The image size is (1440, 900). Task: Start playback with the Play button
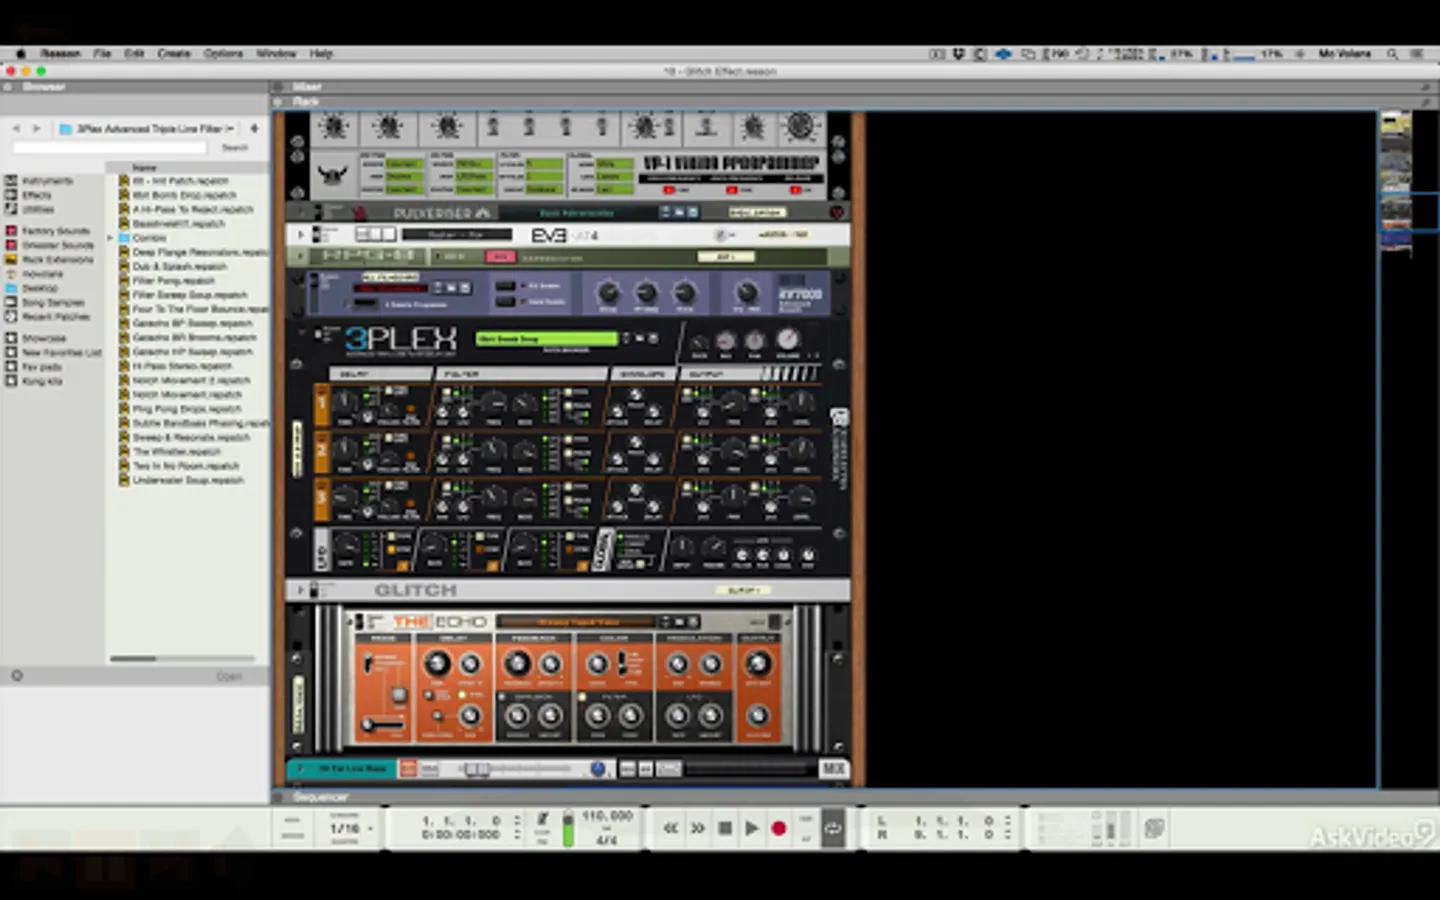click(752, 828)
